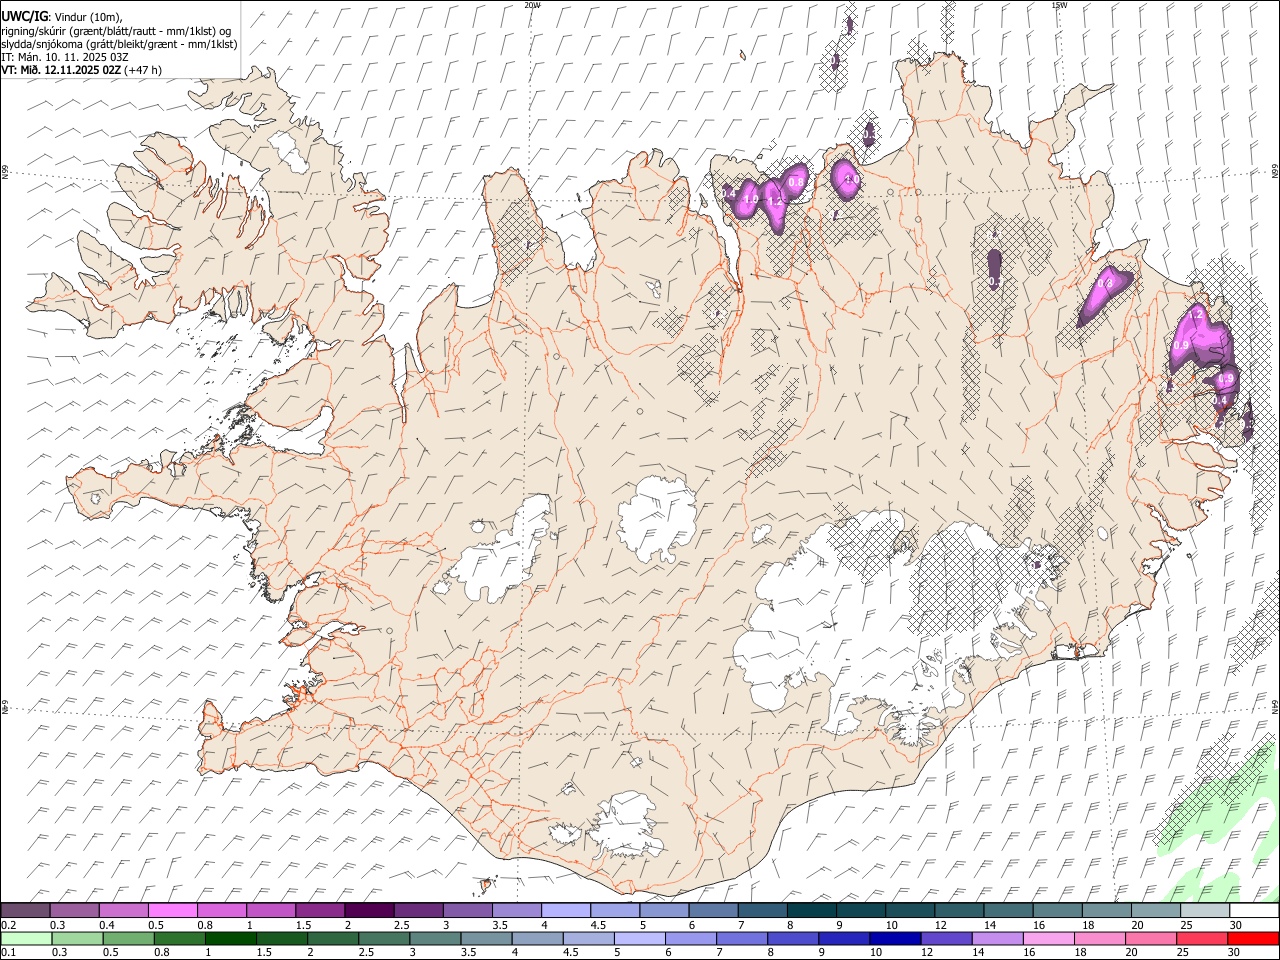This screenshot has width=1280, height=960.
Task: Click the rain scale swatch between 25 and 30
Action: coord(1202,938)
